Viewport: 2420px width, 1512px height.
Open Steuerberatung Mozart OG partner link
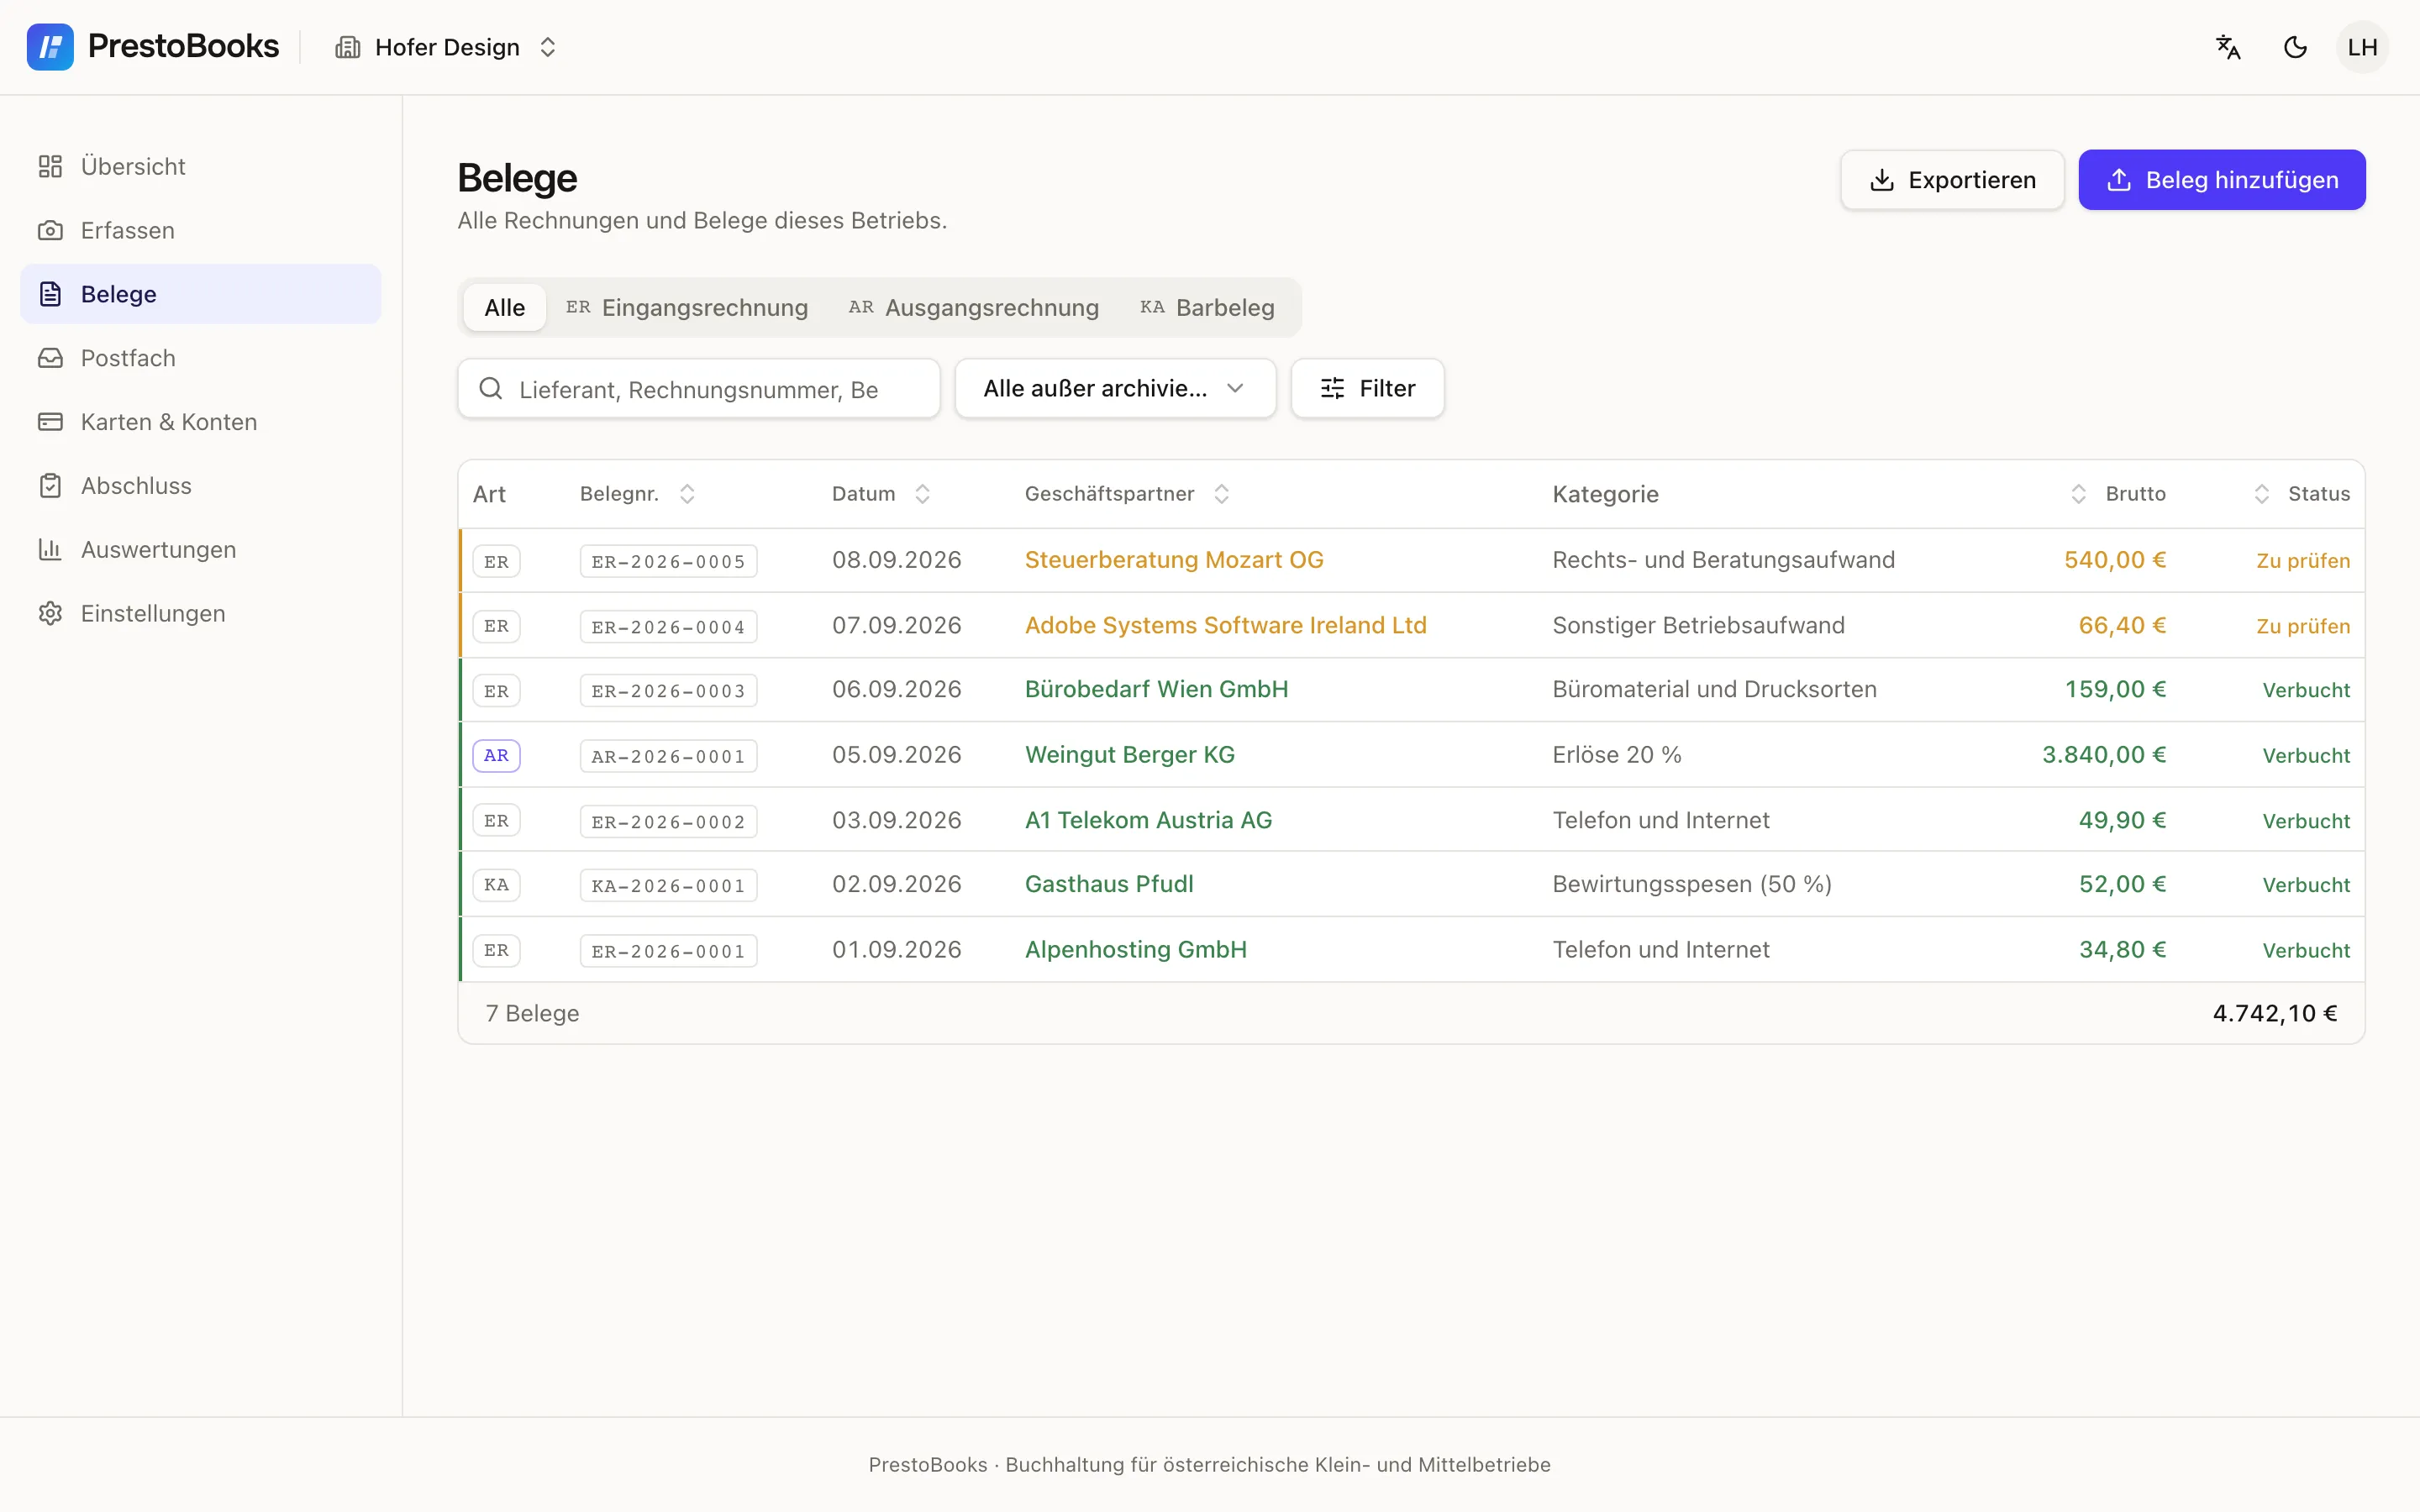coord(1174,560)
